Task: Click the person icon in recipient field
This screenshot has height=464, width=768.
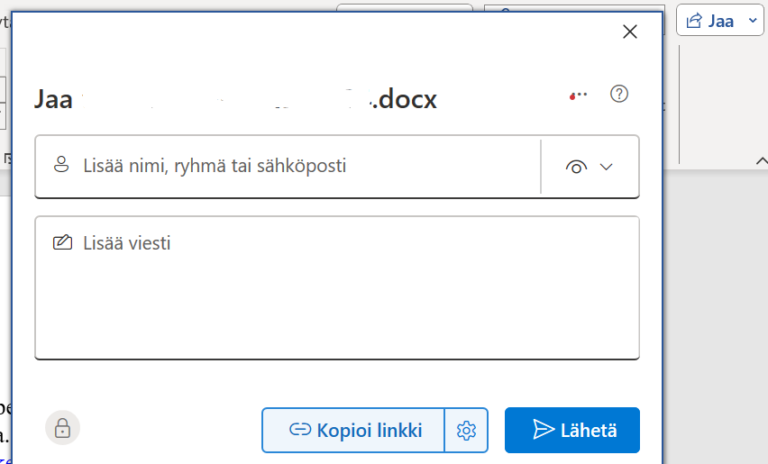Action: (x=62, y=165)
